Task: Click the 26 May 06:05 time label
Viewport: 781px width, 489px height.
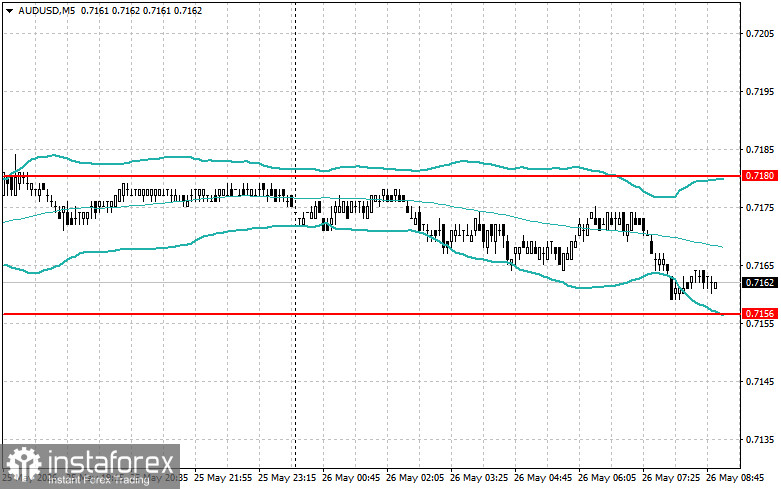Action: coord(607,478)
